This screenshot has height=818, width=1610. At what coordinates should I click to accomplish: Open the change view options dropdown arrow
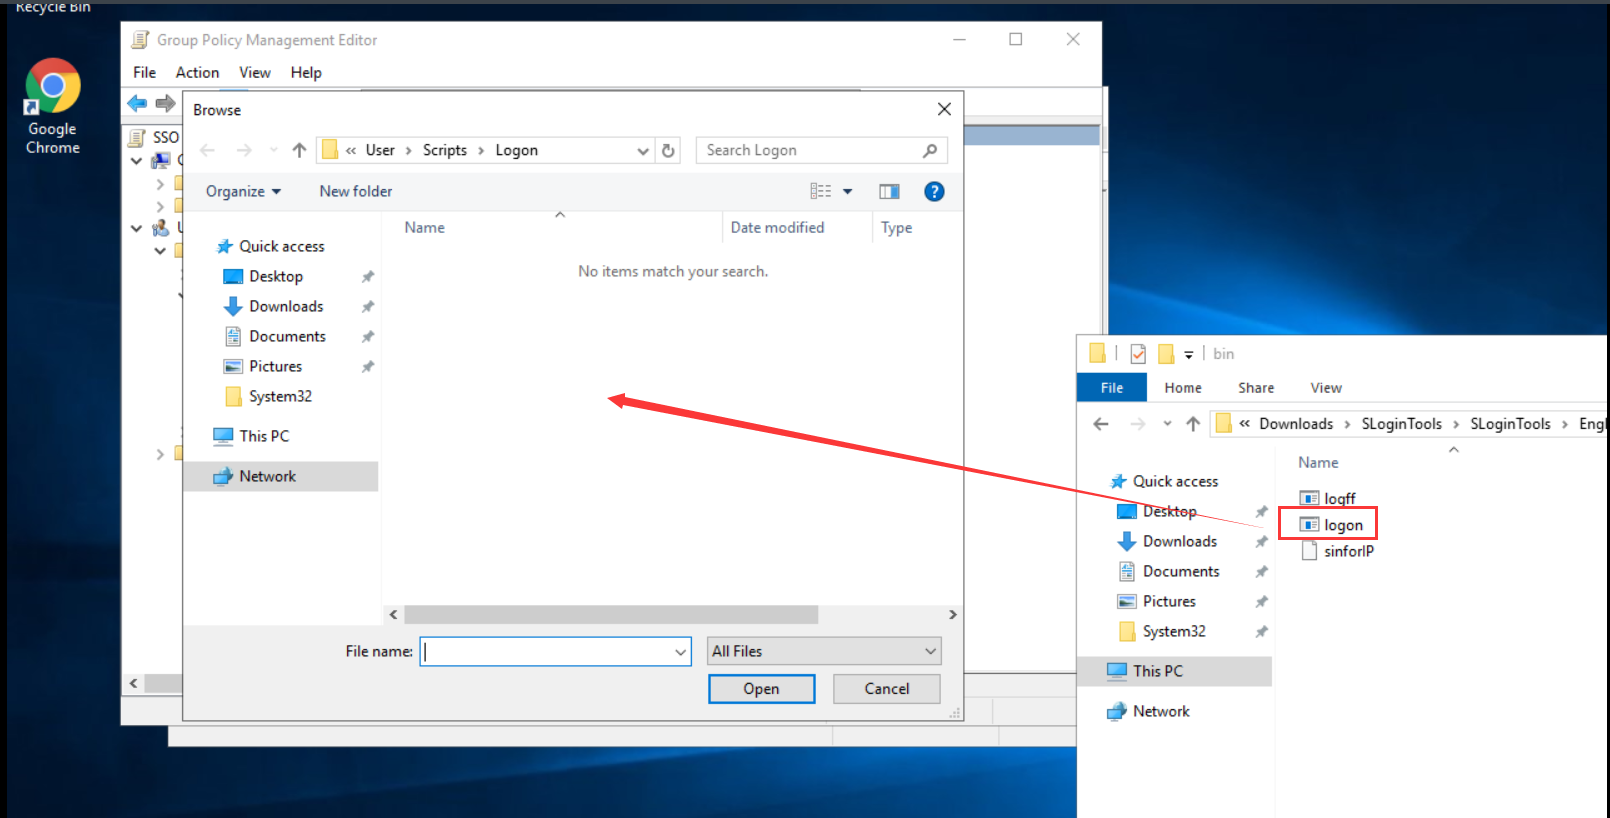tap(848, 191)
